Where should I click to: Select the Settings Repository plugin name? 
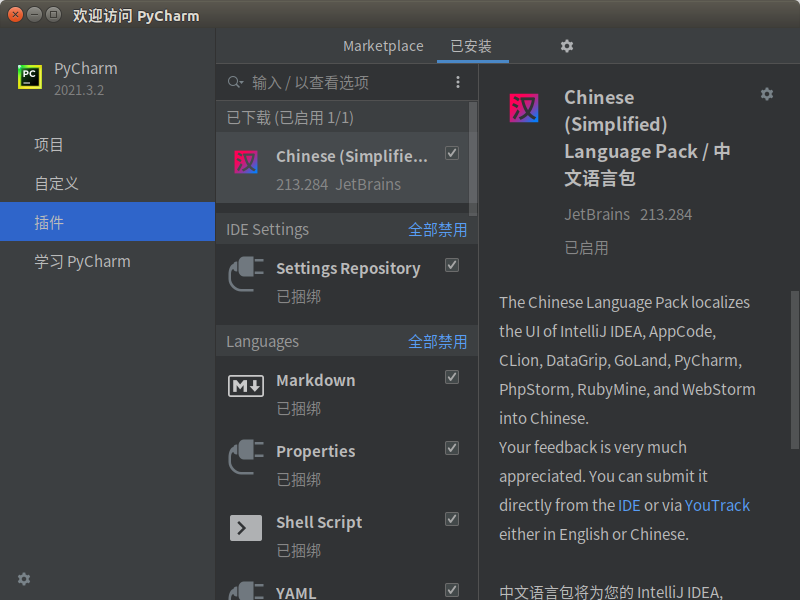(x=348, y=268)
